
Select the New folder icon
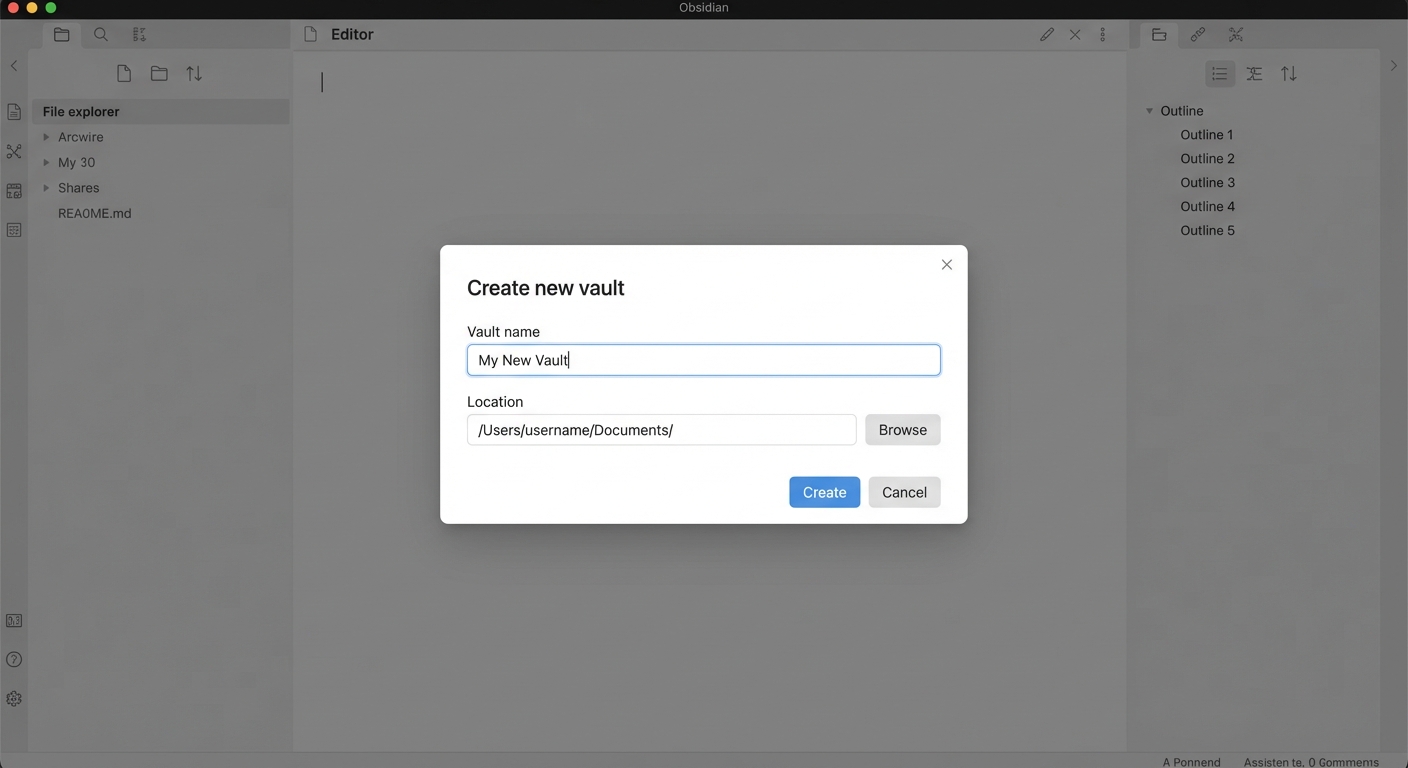pos(158,73)
